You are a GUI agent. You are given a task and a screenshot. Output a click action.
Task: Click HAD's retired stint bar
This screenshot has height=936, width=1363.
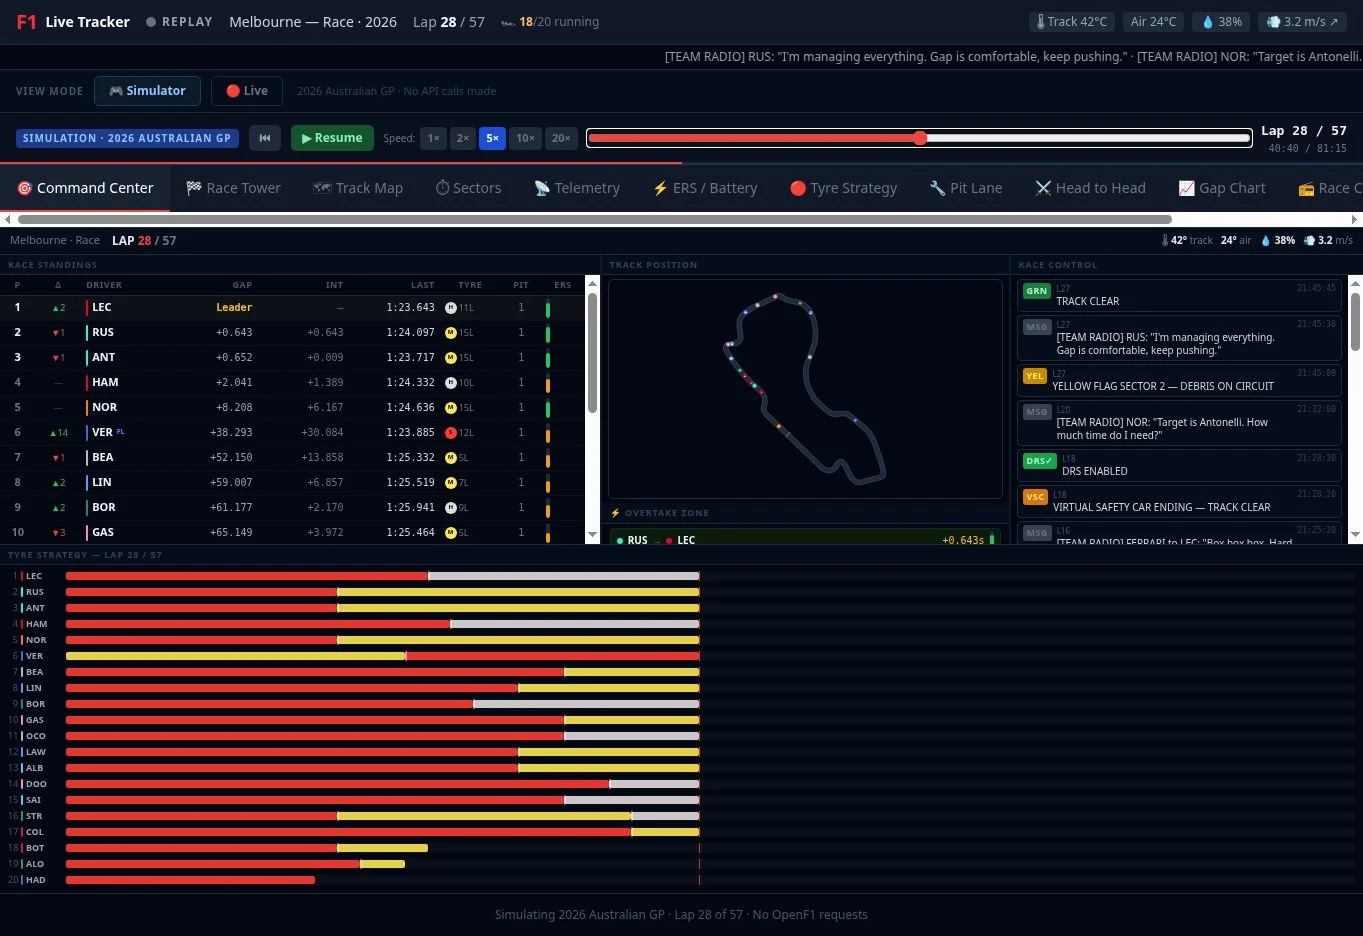(190, 880)
